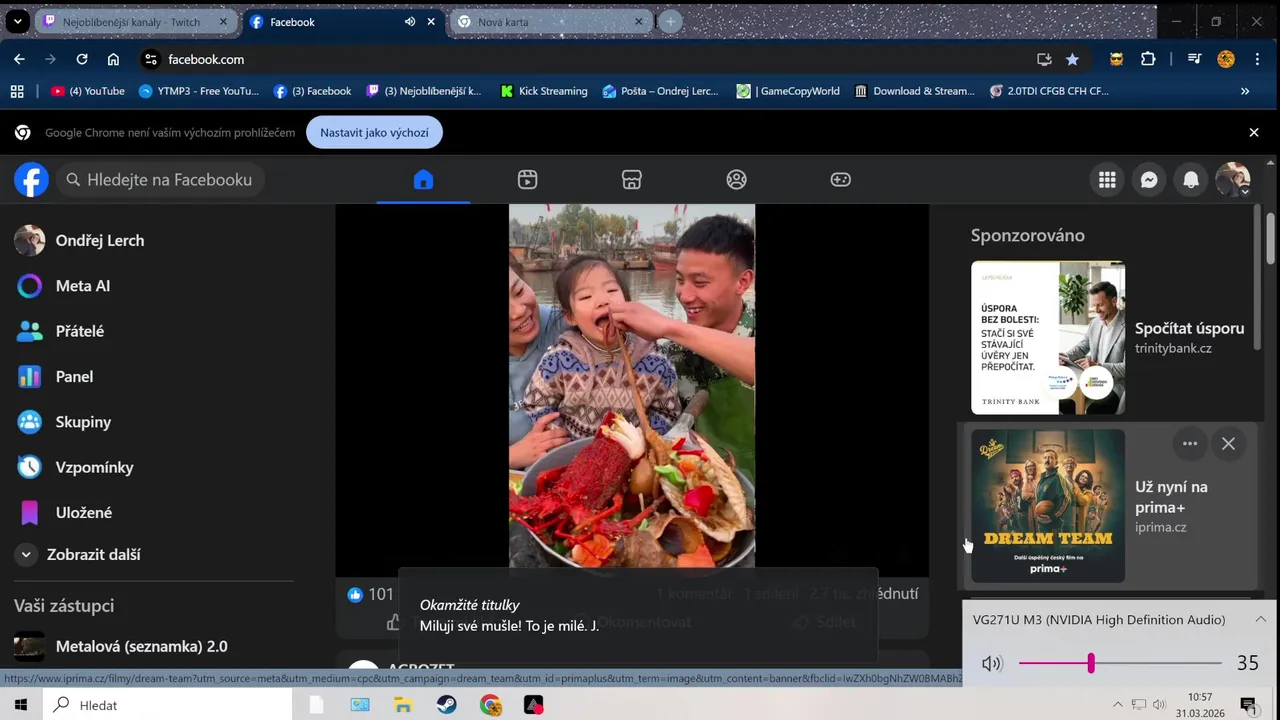Image resolution: width=1280 pixels, height=720 pixels.
Task: Open the Spočítat úsporu ad link
Action: point(1189,328)
